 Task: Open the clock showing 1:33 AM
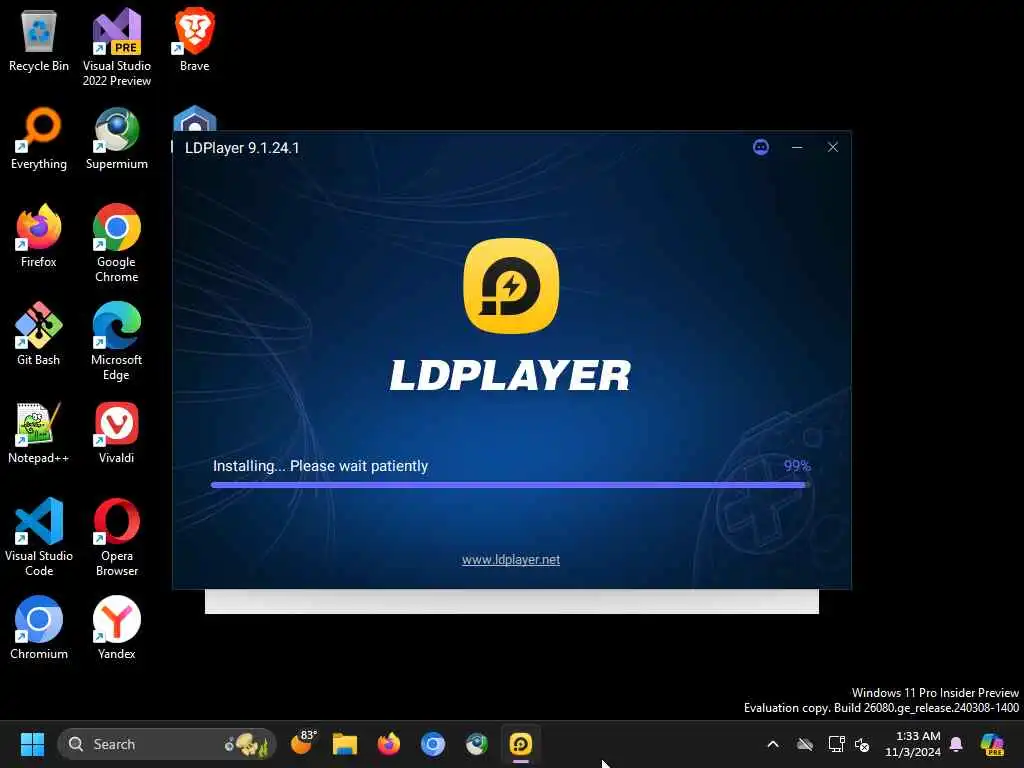(x=912, y=744)
